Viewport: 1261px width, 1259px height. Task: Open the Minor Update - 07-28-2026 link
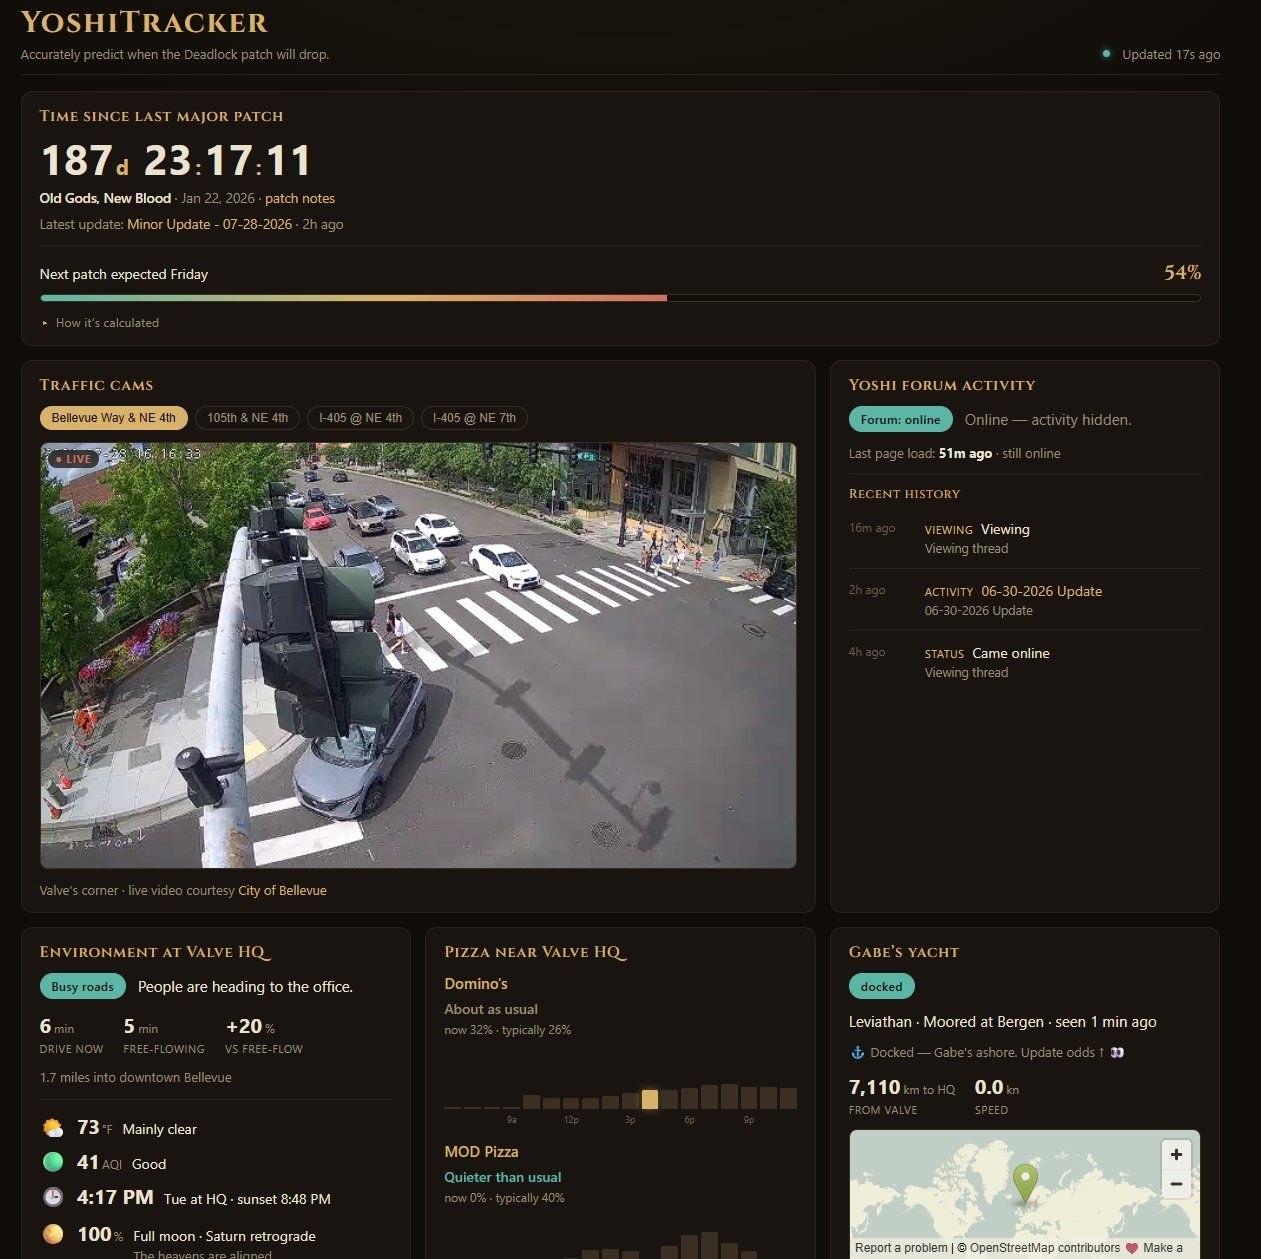pos(210,224)
